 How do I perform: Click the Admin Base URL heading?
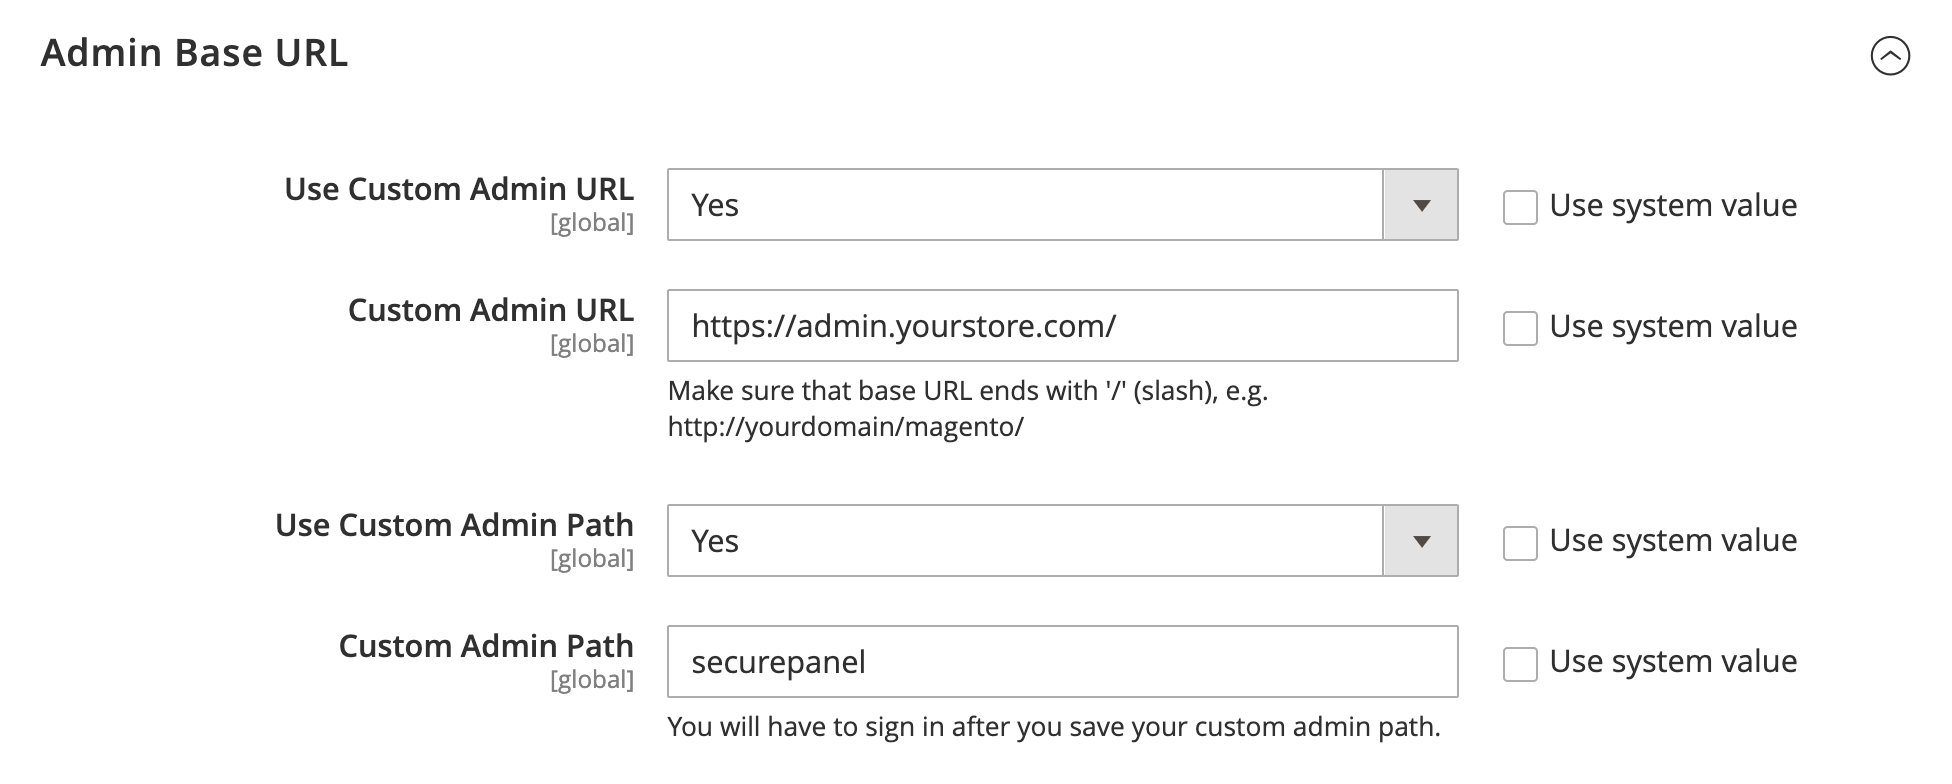(193, 52)
